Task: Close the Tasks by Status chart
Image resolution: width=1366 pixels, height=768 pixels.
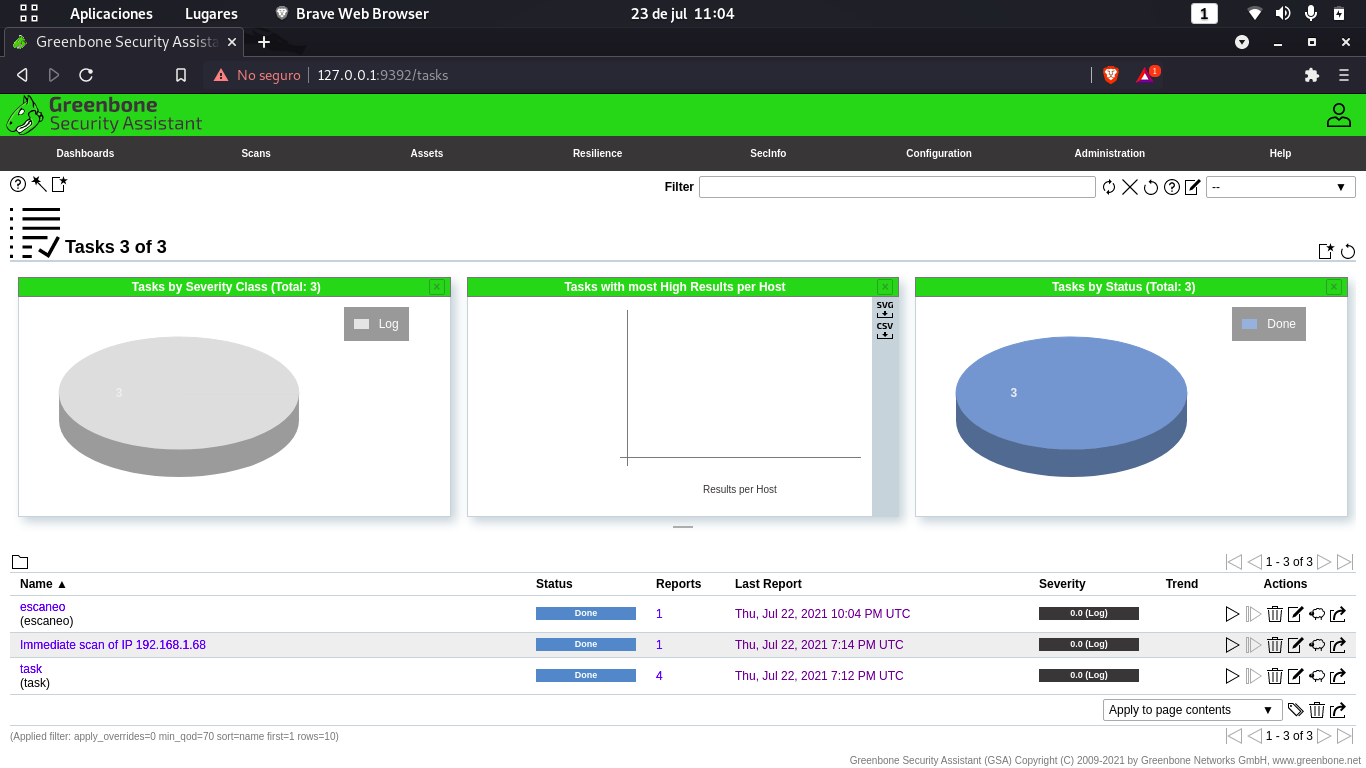Action: coord(1334,287)
